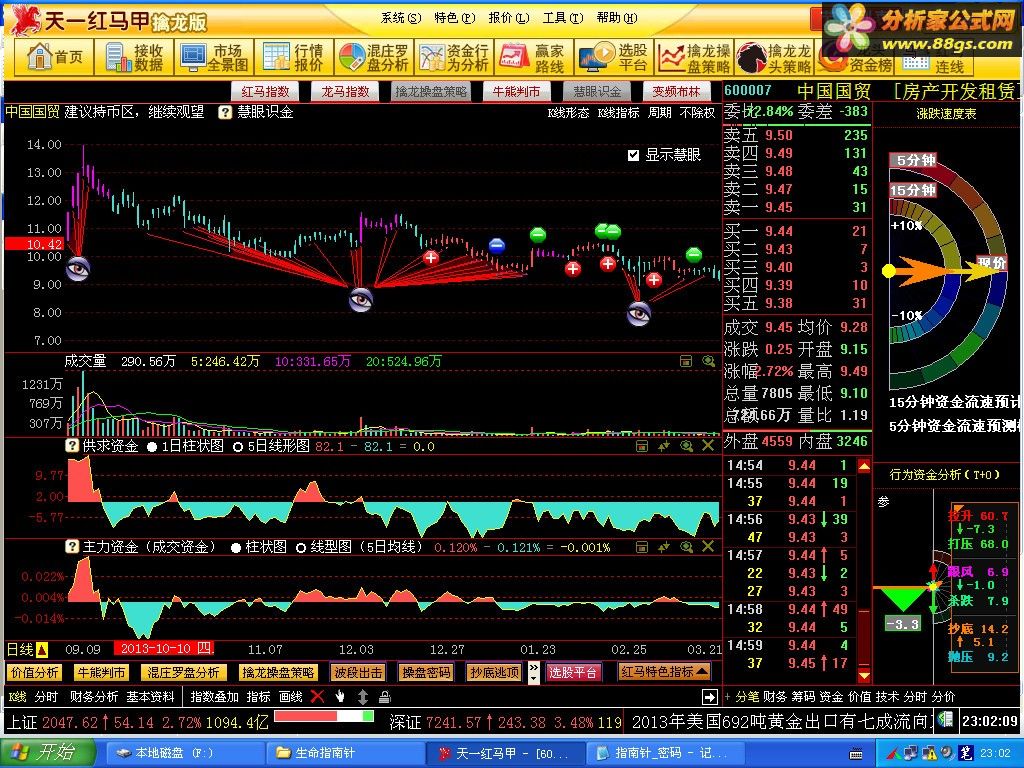
Task: Pin the 供求资金 panel with pin icon
Action: pos(664,445)
